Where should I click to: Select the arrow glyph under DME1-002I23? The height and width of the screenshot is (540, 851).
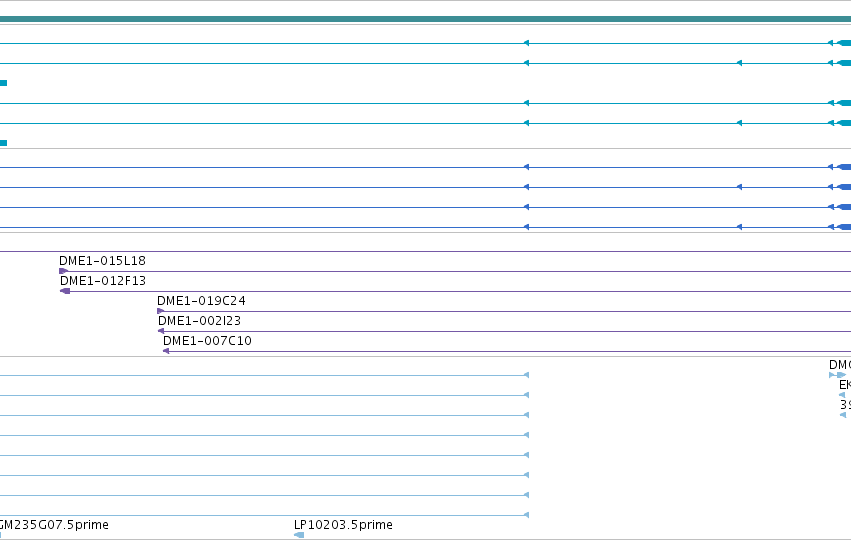click(x=161, y=331)
